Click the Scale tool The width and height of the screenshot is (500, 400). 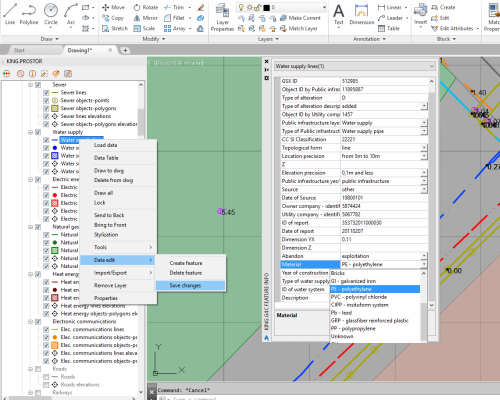click(x=144, y=29)
